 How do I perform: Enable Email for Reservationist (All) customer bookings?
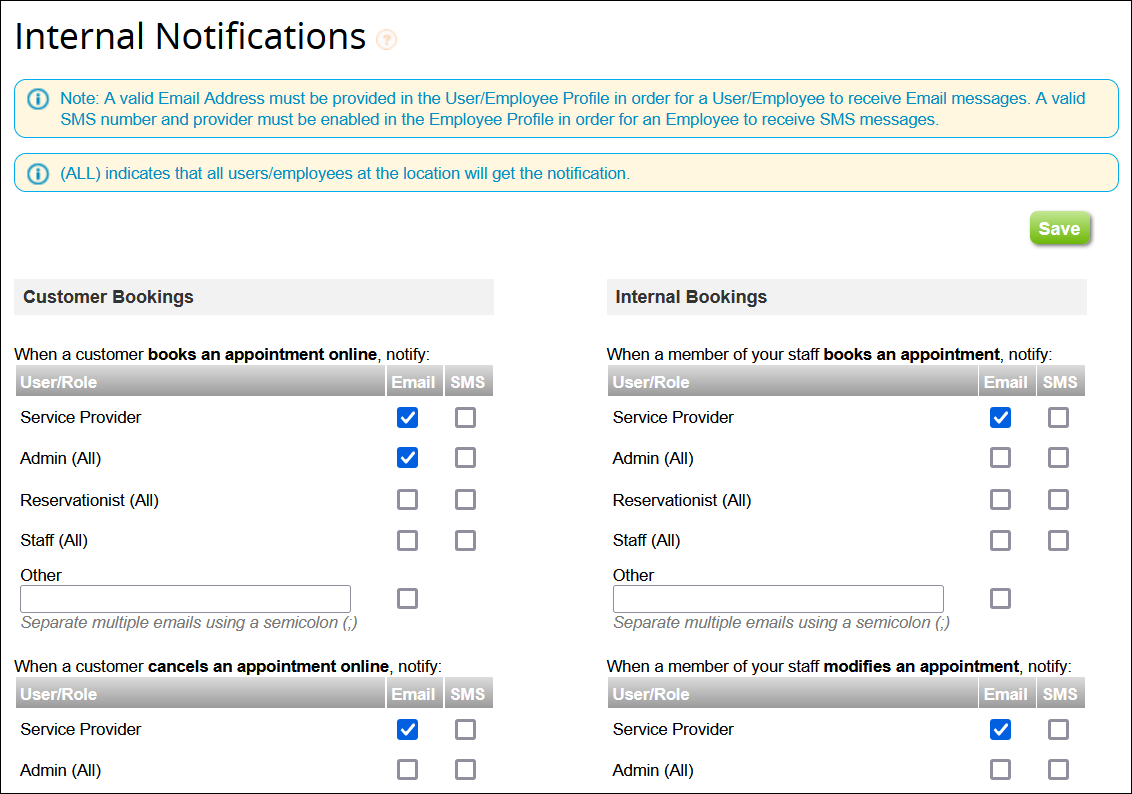(x=407, y=499)
